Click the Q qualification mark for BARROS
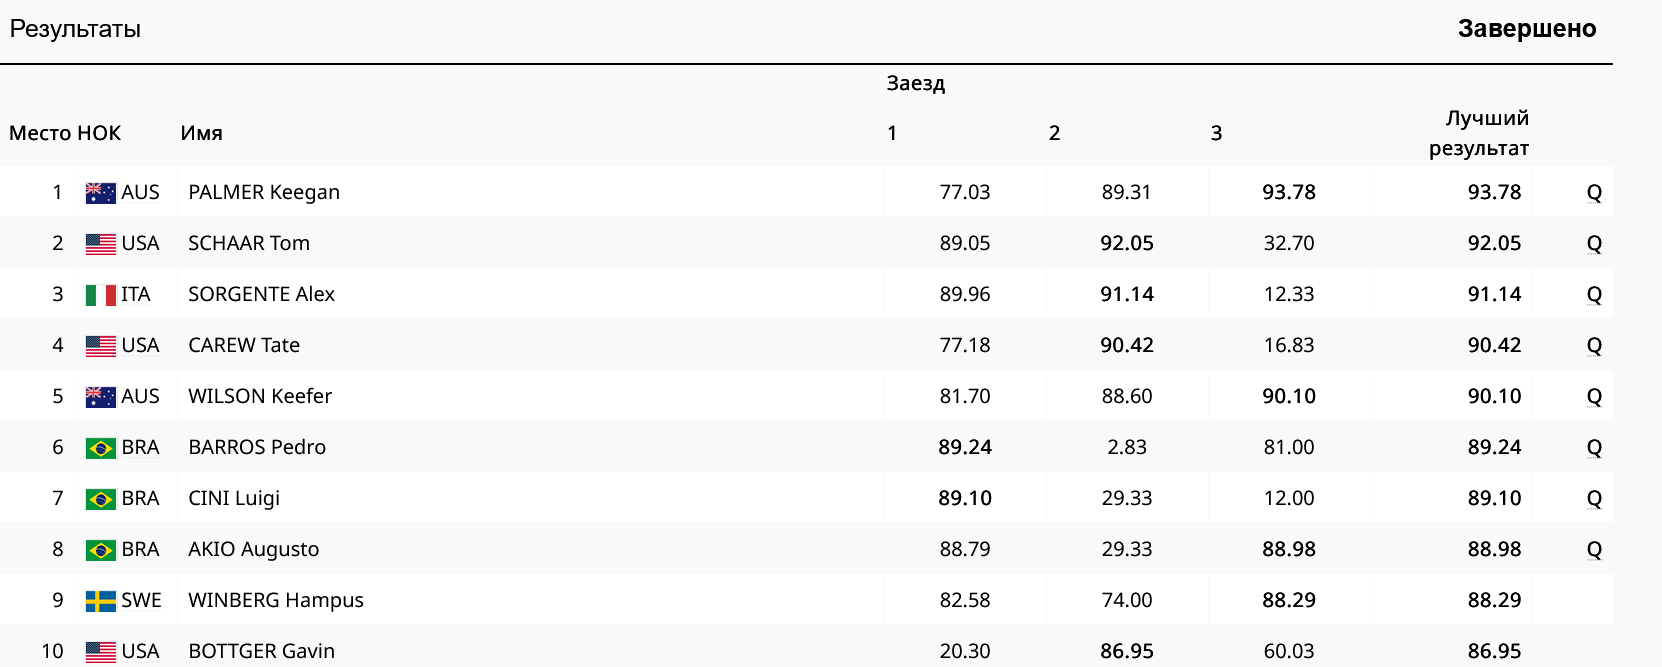This screenshot has width=1662, height=667. pos(1594,448)
